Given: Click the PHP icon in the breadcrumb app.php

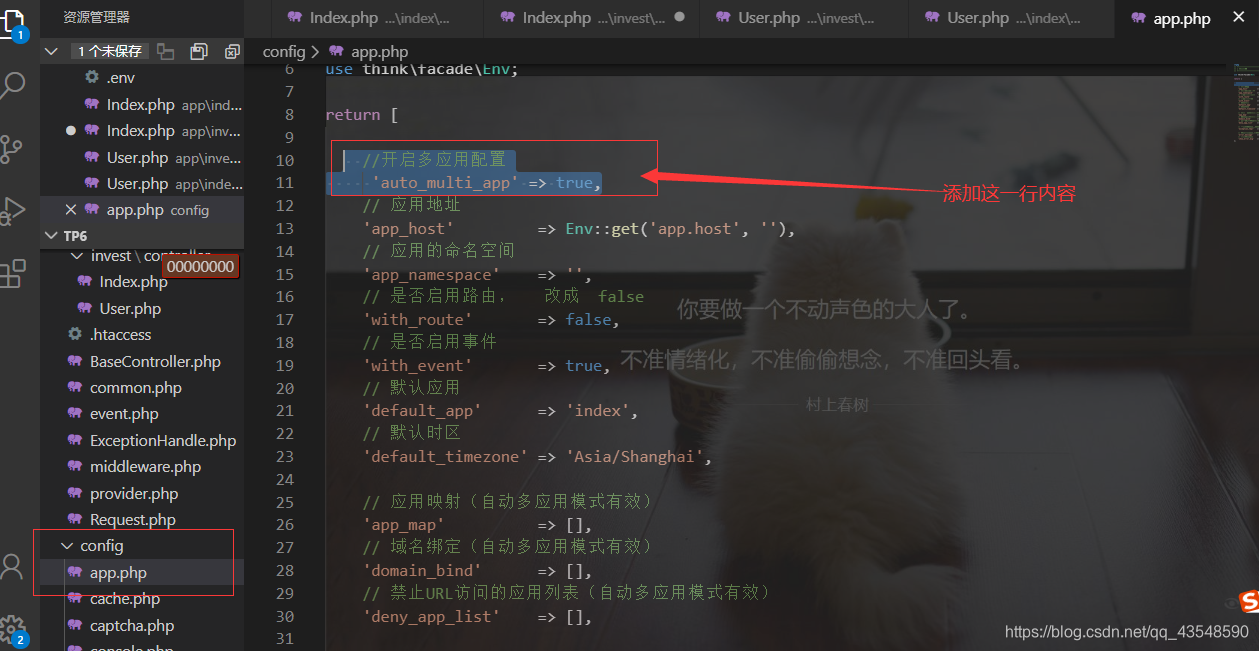Looking at the screenshot, I should pos(336,52).
